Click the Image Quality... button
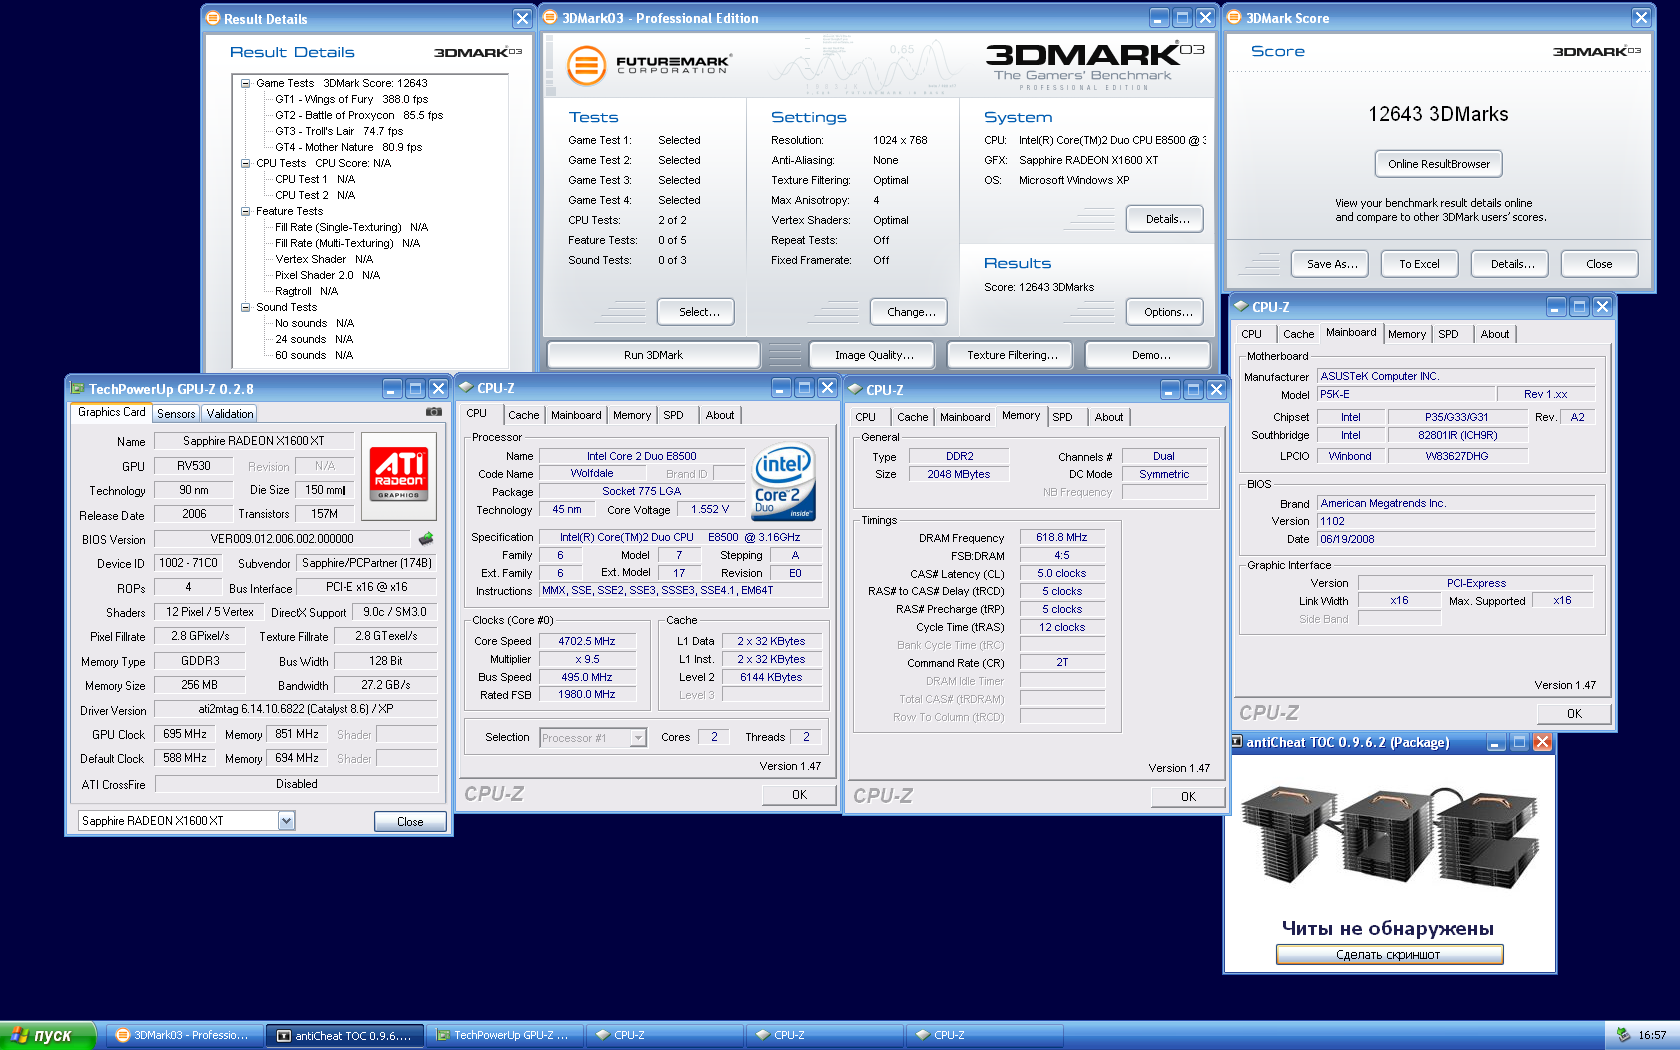1680x1050 pixels. click(874, 355)
